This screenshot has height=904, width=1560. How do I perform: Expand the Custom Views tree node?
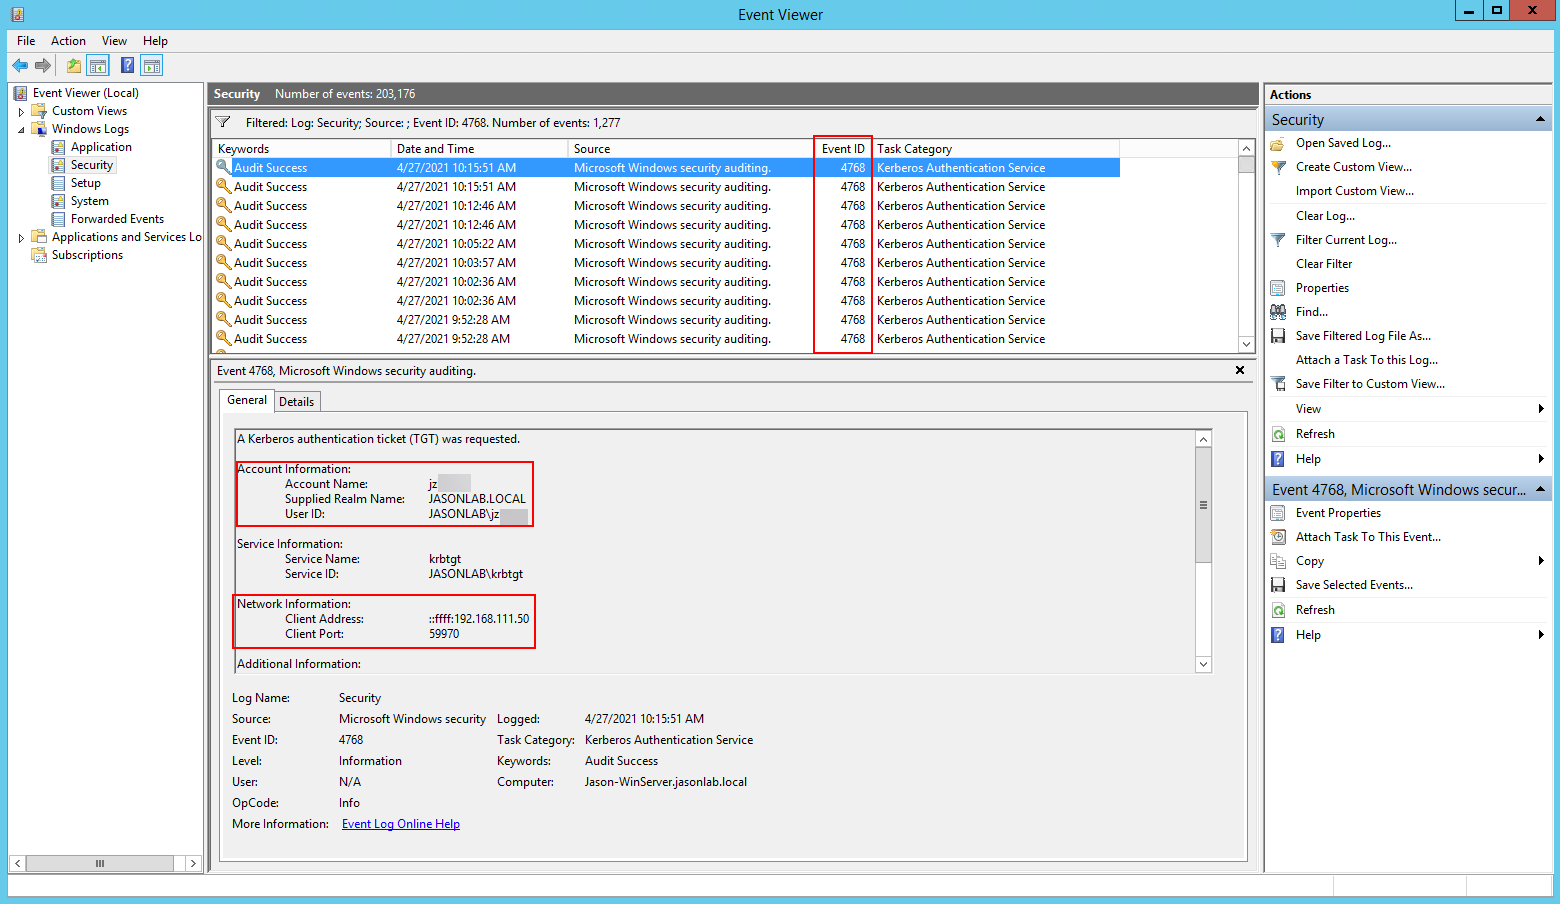click(x=21, y=110)
